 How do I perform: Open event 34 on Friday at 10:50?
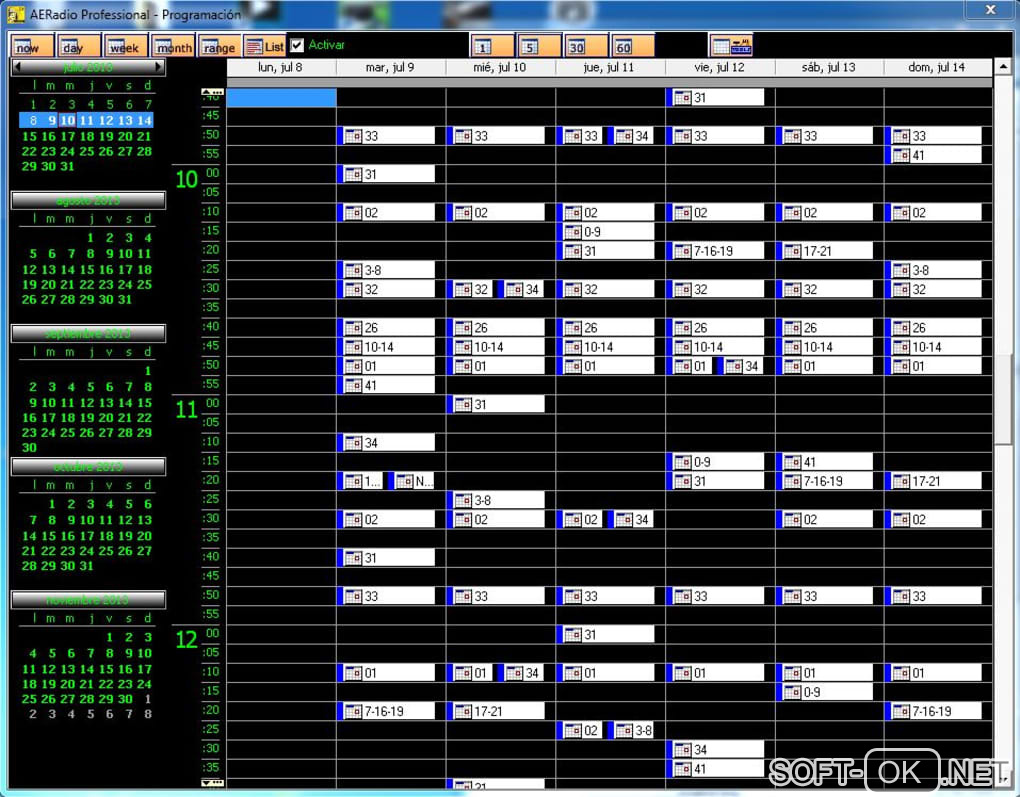(x=740, y=366)
